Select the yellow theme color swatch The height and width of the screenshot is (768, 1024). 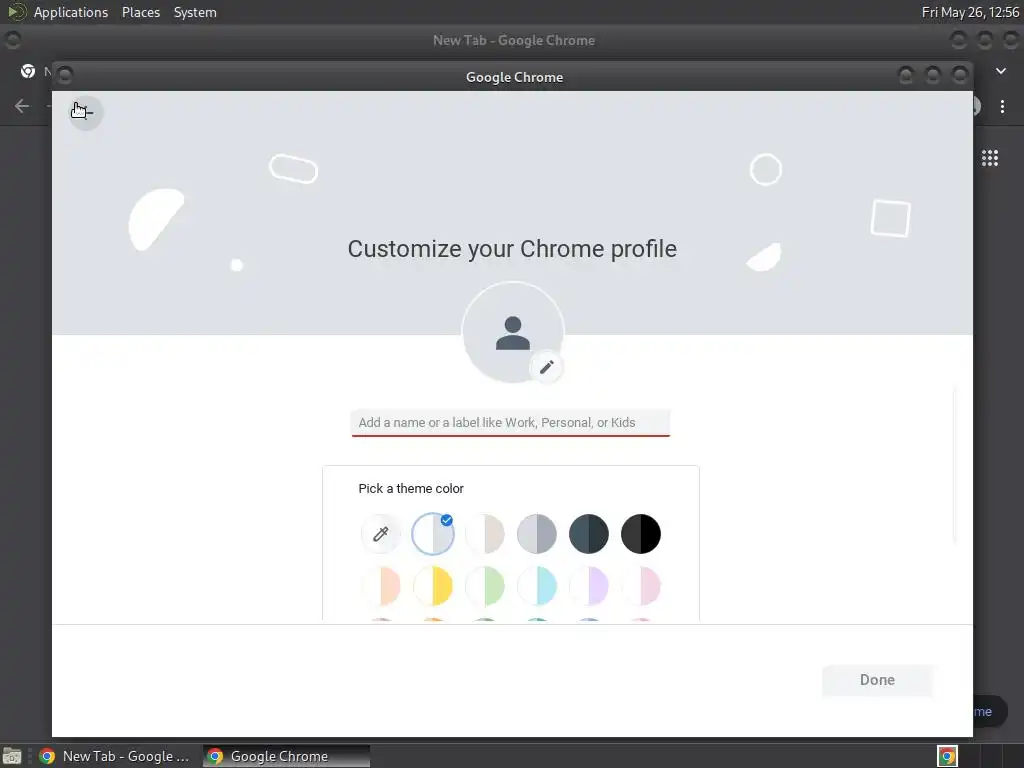[x=432, y=586]
